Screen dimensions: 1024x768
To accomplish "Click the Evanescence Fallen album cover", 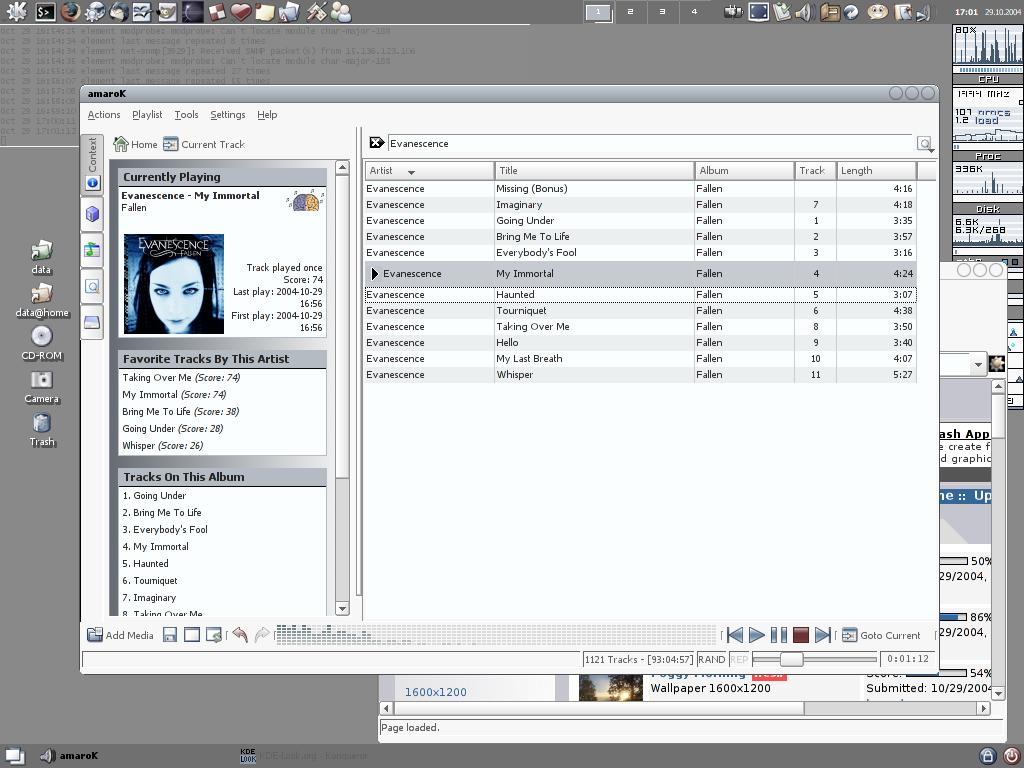I will [x=174, y=283].
